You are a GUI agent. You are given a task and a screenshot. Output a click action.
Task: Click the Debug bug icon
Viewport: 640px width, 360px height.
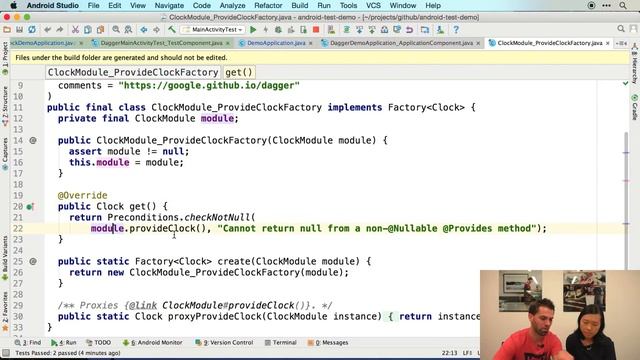278,29
